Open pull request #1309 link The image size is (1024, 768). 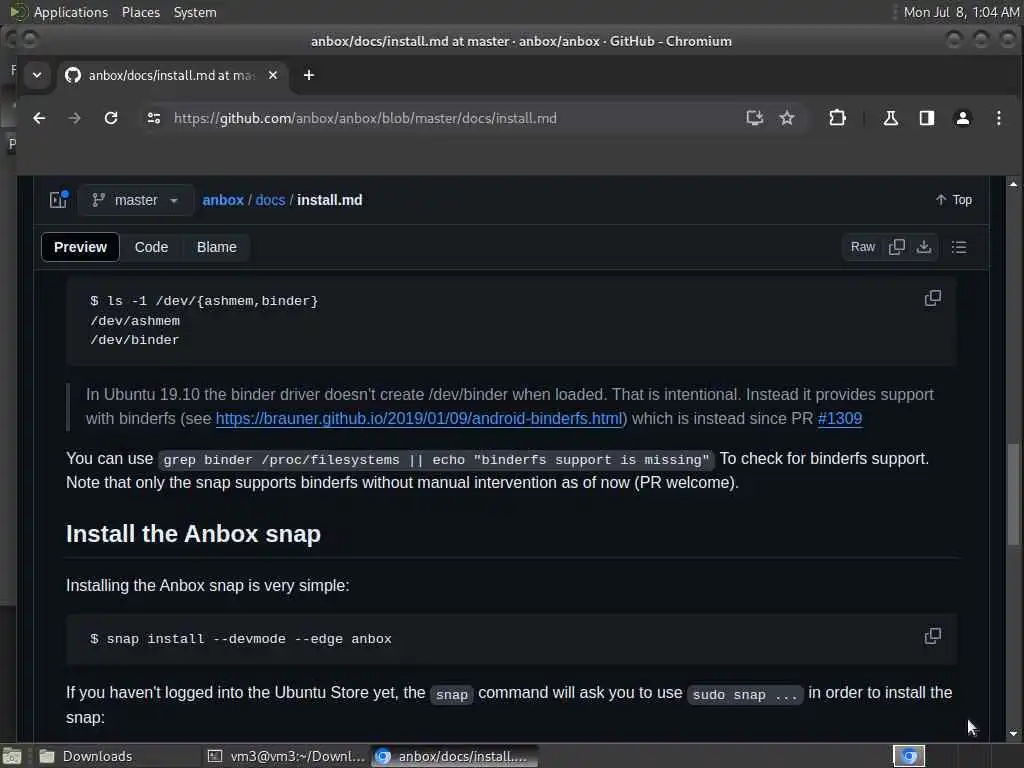840,419
